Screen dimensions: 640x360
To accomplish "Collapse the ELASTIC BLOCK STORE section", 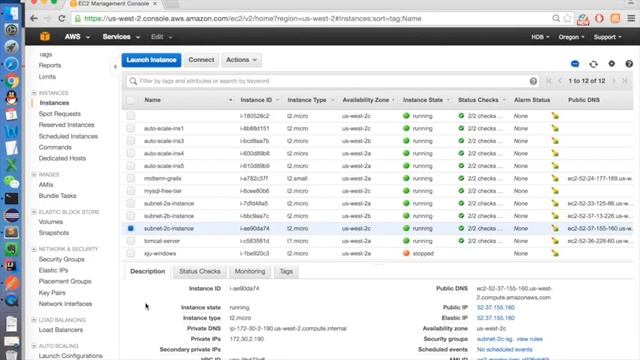I will click(34, 212).
